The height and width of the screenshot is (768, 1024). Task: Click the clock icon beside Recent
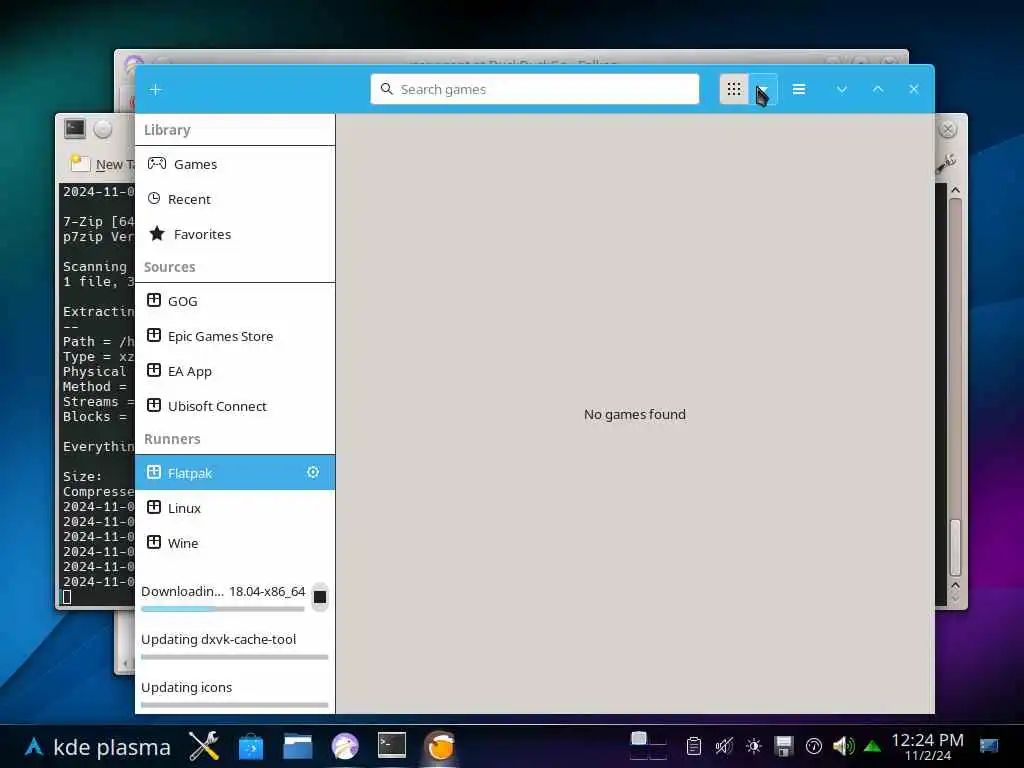pyautogui.click(x=153, y=199)
